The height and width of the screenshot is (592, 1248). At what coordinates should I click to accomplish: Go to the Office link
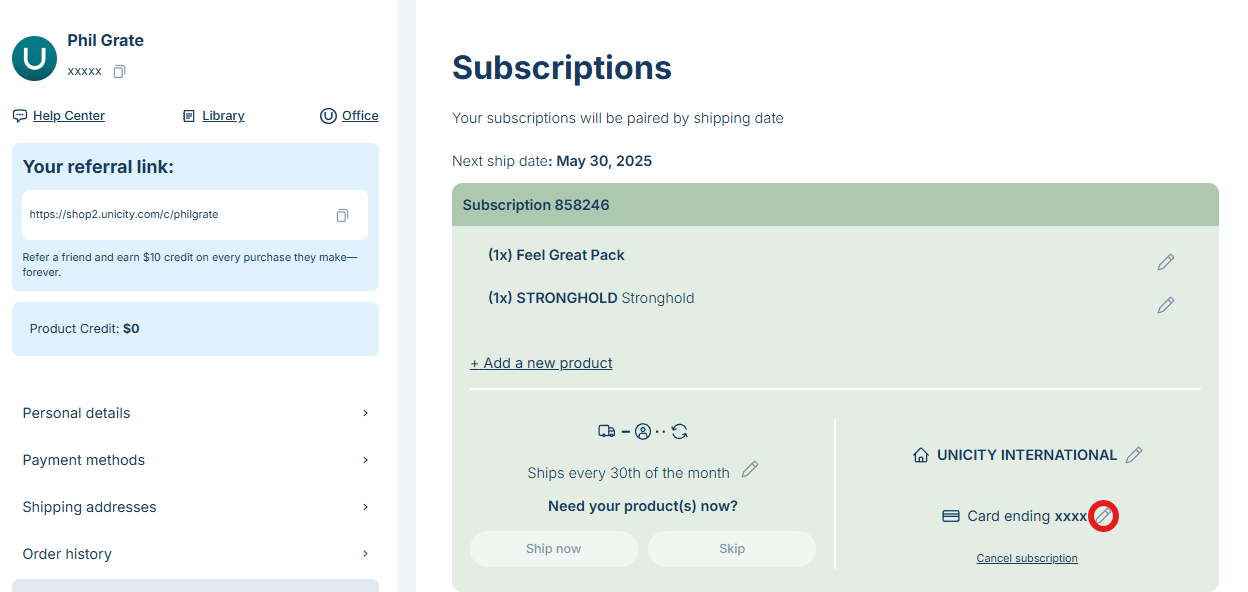click(x=359, y=116)
